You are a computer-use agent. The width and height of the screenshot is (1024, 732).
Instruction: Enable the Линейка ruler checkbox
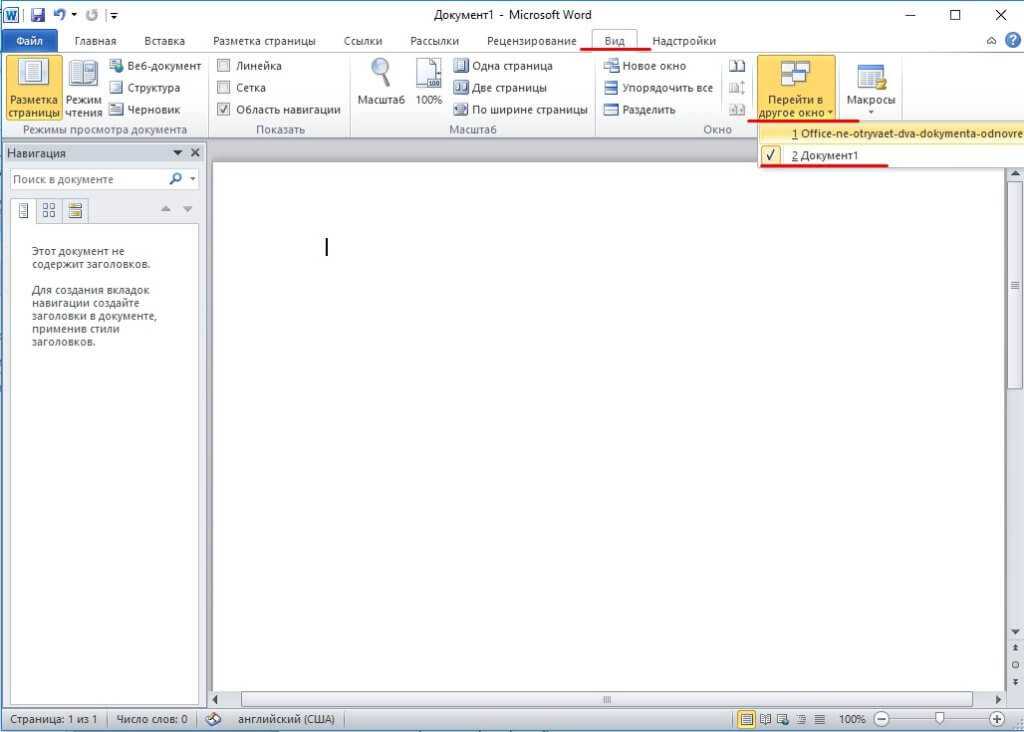224,66
